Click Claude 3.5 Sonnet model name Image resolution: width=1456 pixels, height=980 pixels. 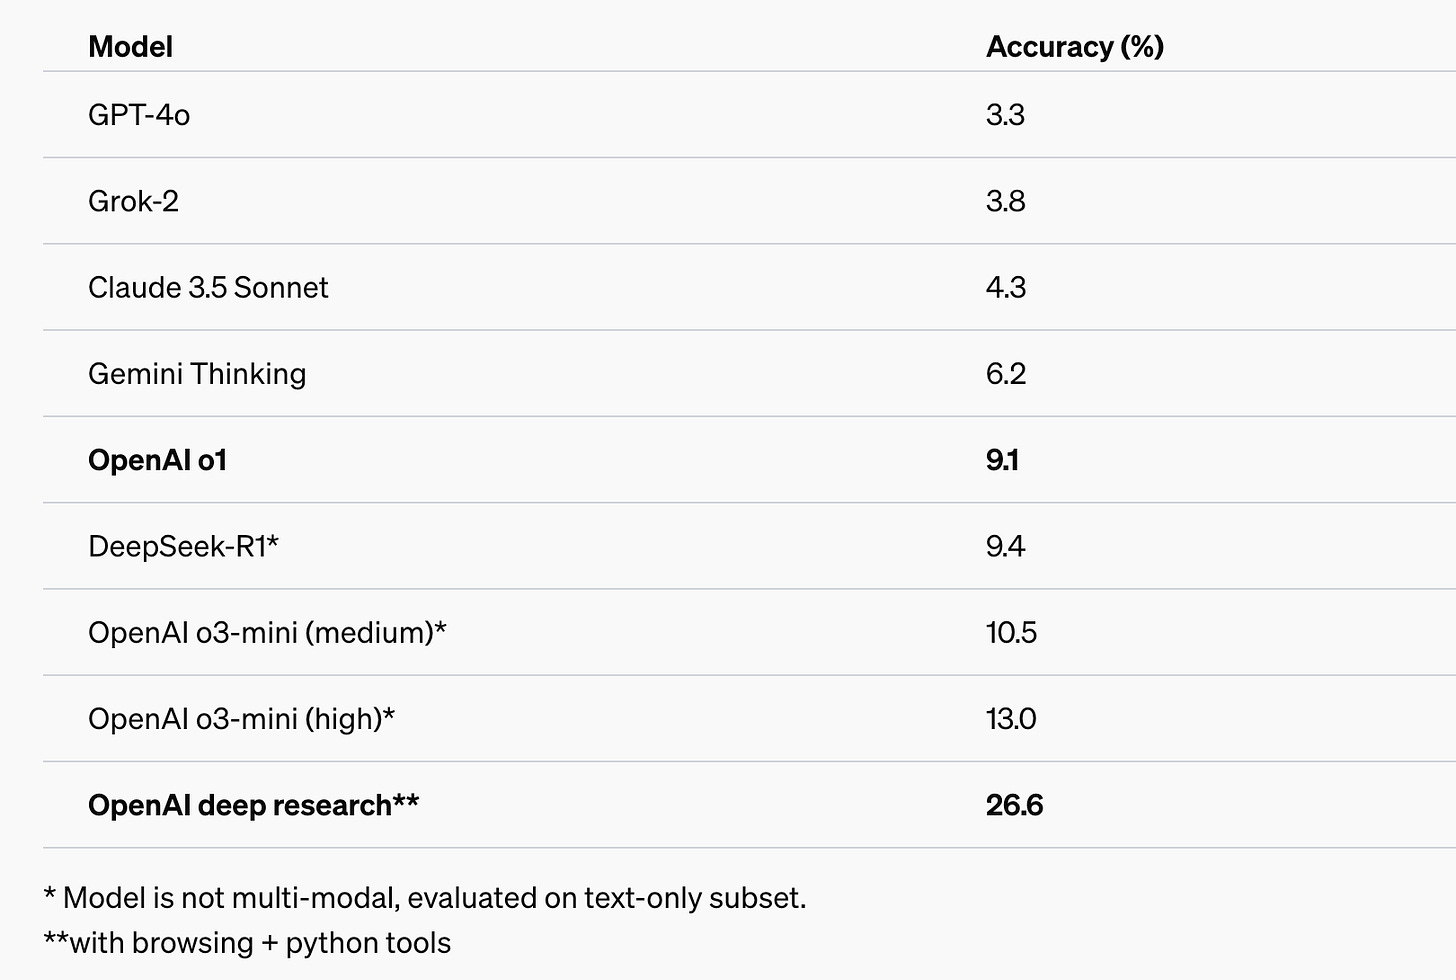[x=208, y=288]
